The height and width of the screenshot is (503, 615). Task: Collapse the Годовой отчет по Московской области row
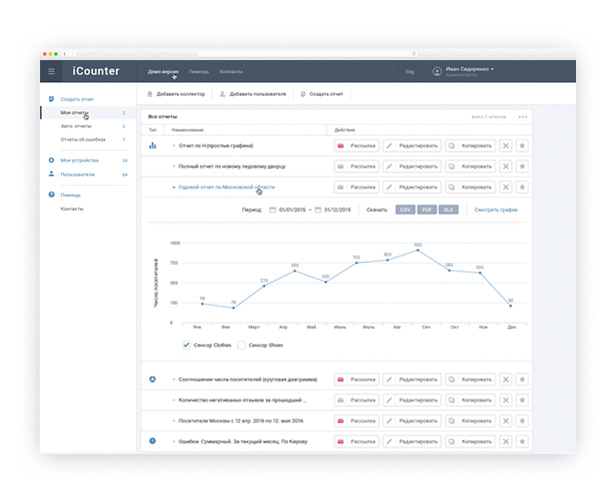click(x=173, y=187)
